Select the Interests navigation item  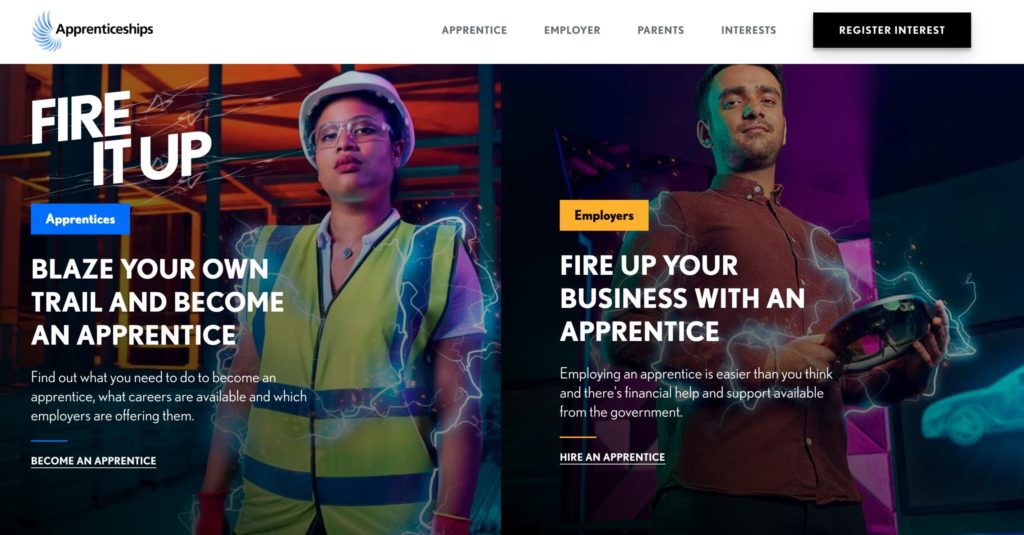point(748,30)
